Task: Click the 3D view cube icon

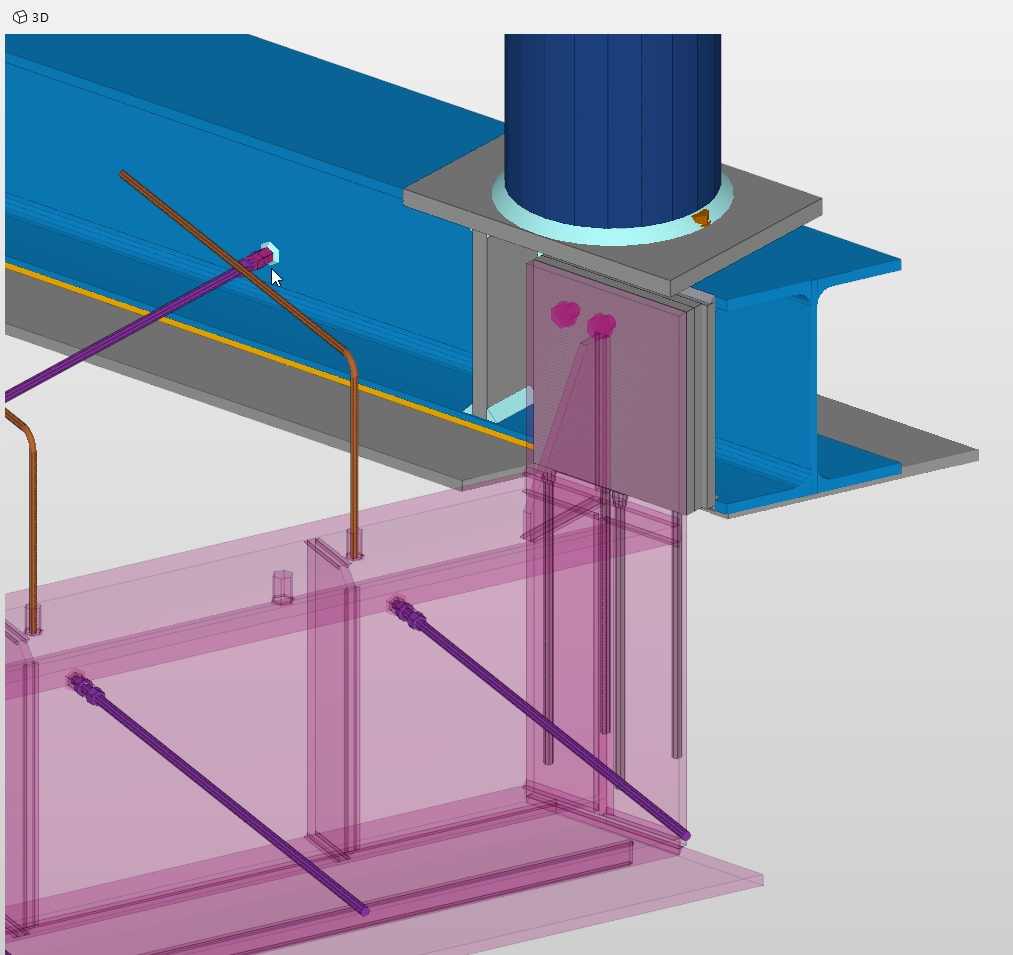Action: [x=19, y=17]
